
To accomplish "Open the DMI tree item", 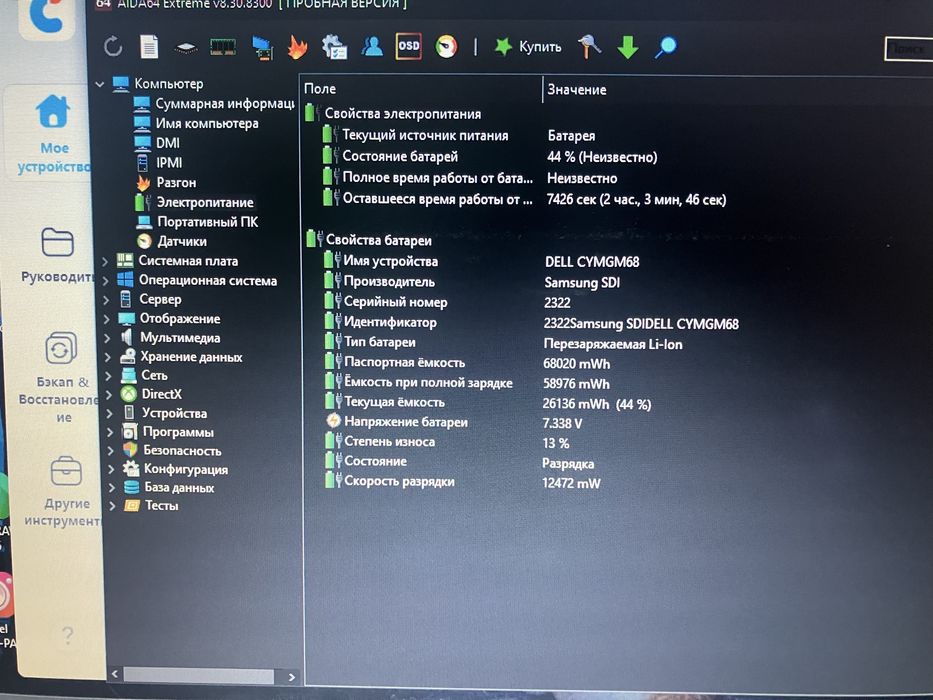I will pyautogui.click(x=167, y=143).
